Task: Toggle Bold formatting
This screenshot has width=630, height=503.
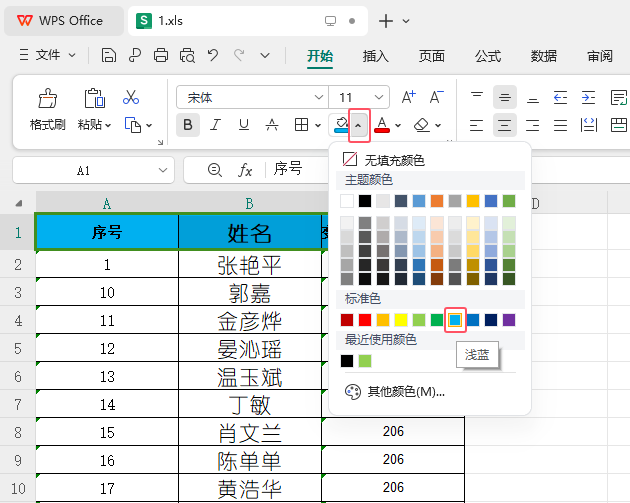Action: [x=188, y=125]
